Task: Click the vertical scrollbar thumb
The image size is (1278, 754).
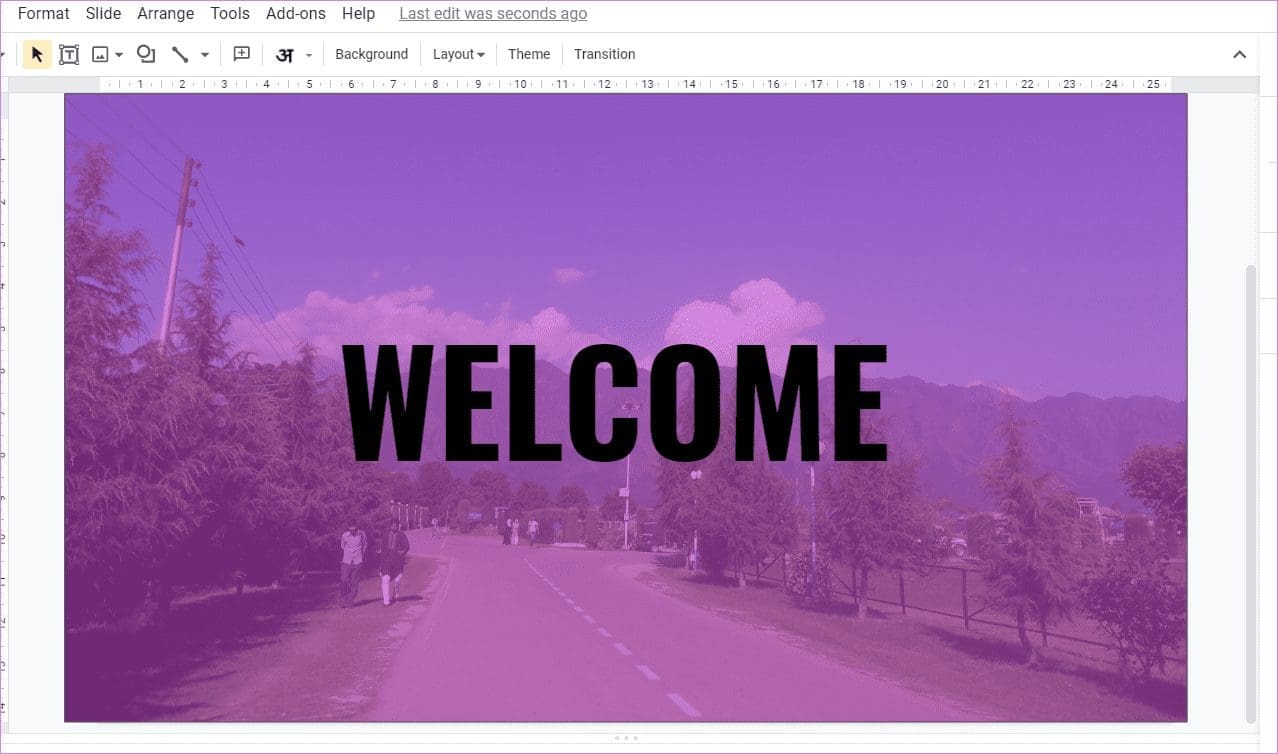Action: [1250, 492]
